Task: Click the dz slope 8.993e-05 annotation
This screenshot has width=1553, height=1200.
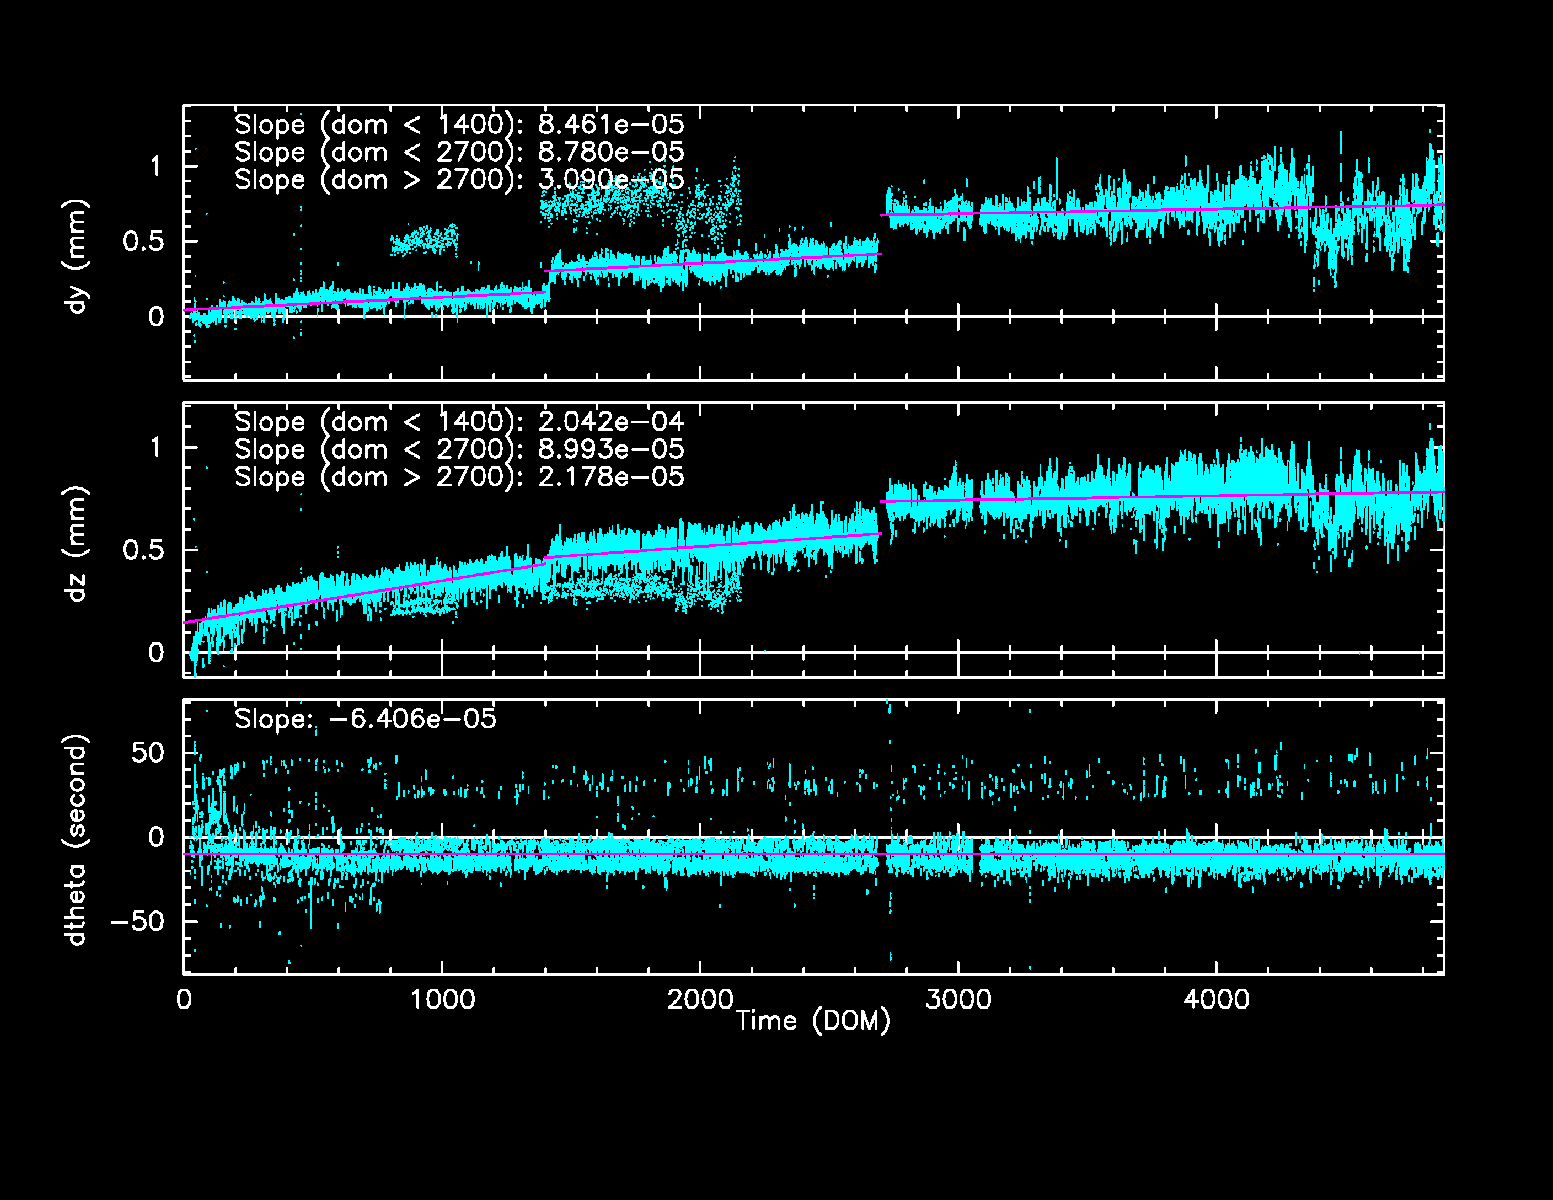Action: coord(459,449)
